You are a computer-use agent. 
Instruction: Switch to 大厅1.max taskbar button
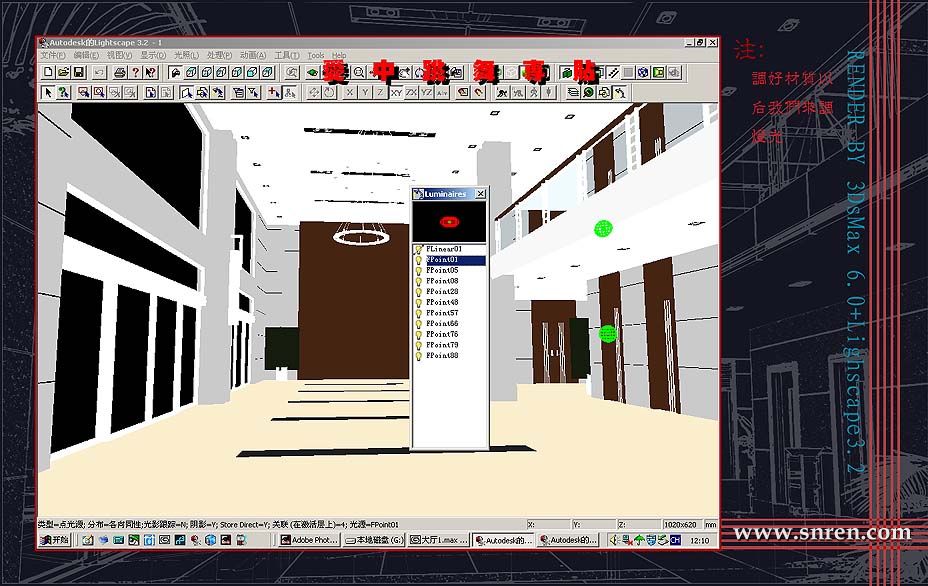coord(439,540)
